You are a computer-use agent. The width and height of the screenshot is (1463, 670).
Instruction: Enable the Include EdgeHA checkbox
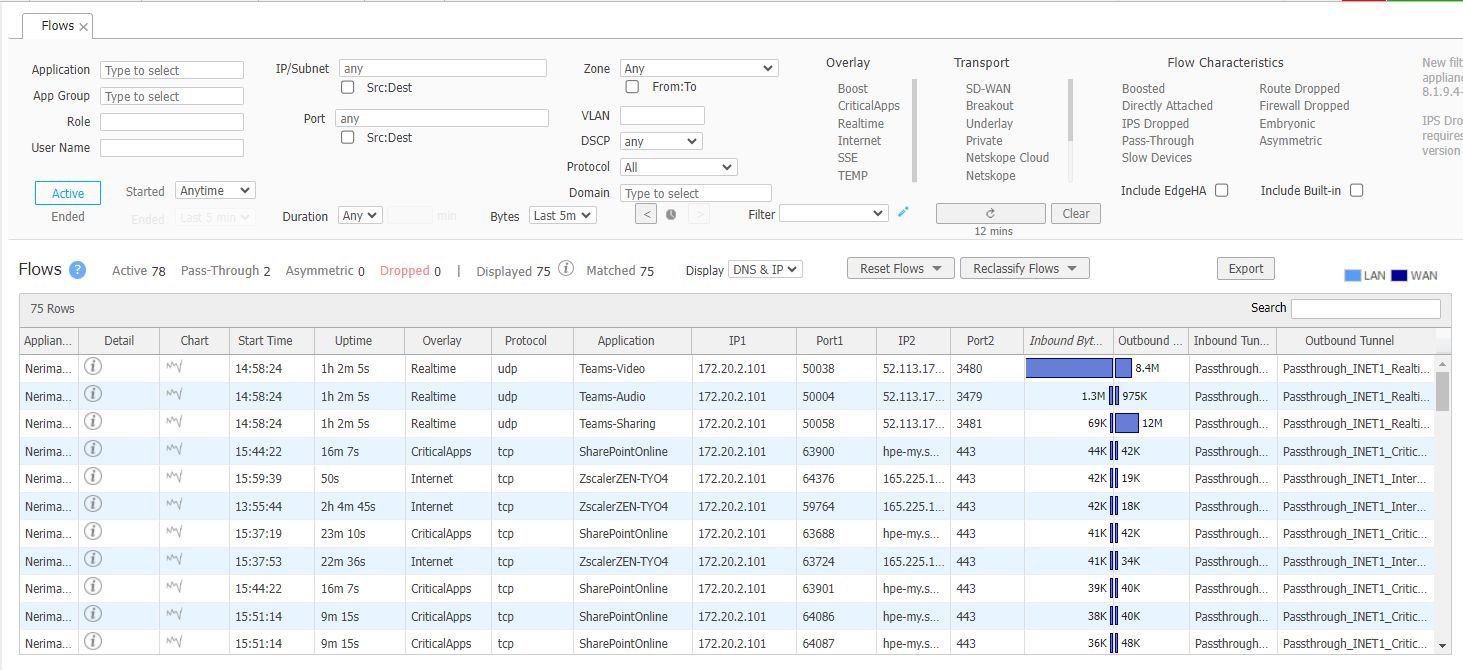(x=1221, y=190)
